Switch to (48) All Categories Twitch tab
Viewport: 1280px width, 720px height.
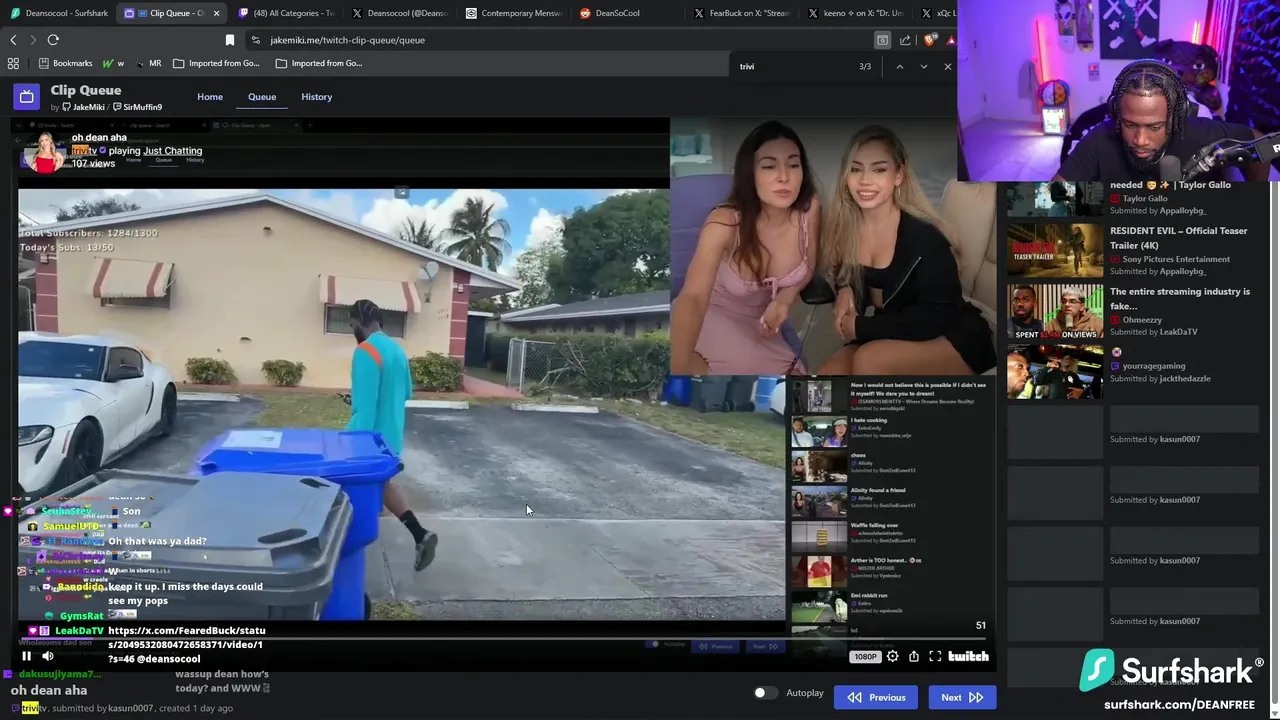[x=285, y=13]
